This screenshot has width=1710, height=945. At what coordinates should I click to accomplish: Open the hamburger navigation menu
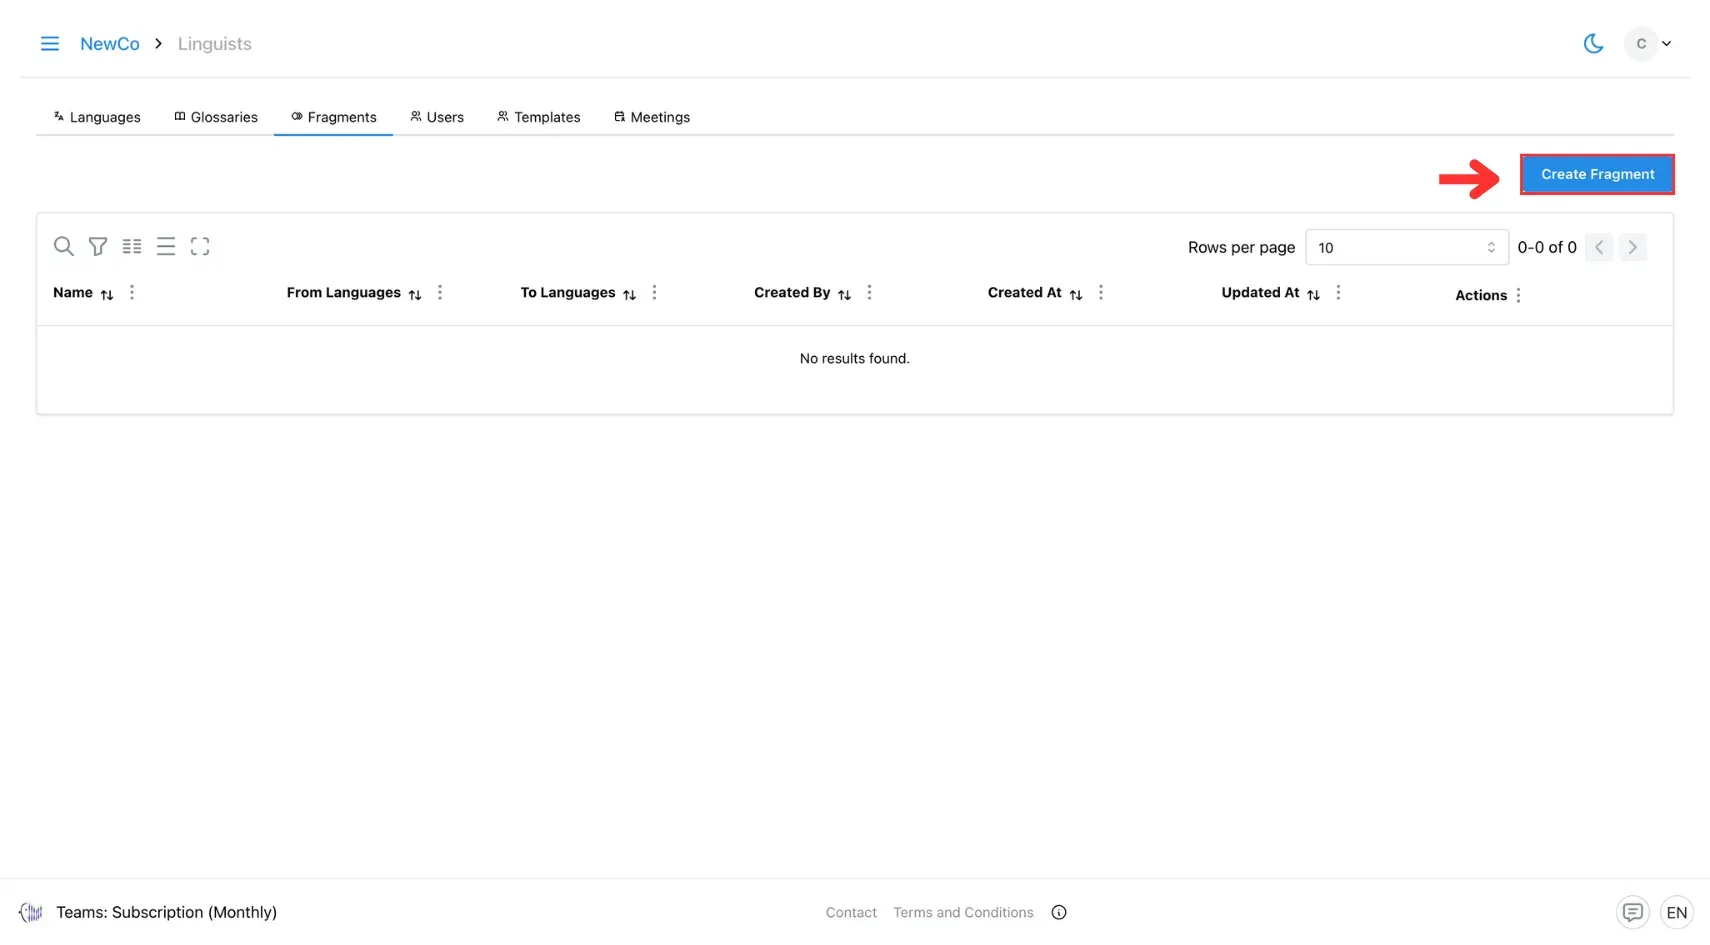(49, 44)
